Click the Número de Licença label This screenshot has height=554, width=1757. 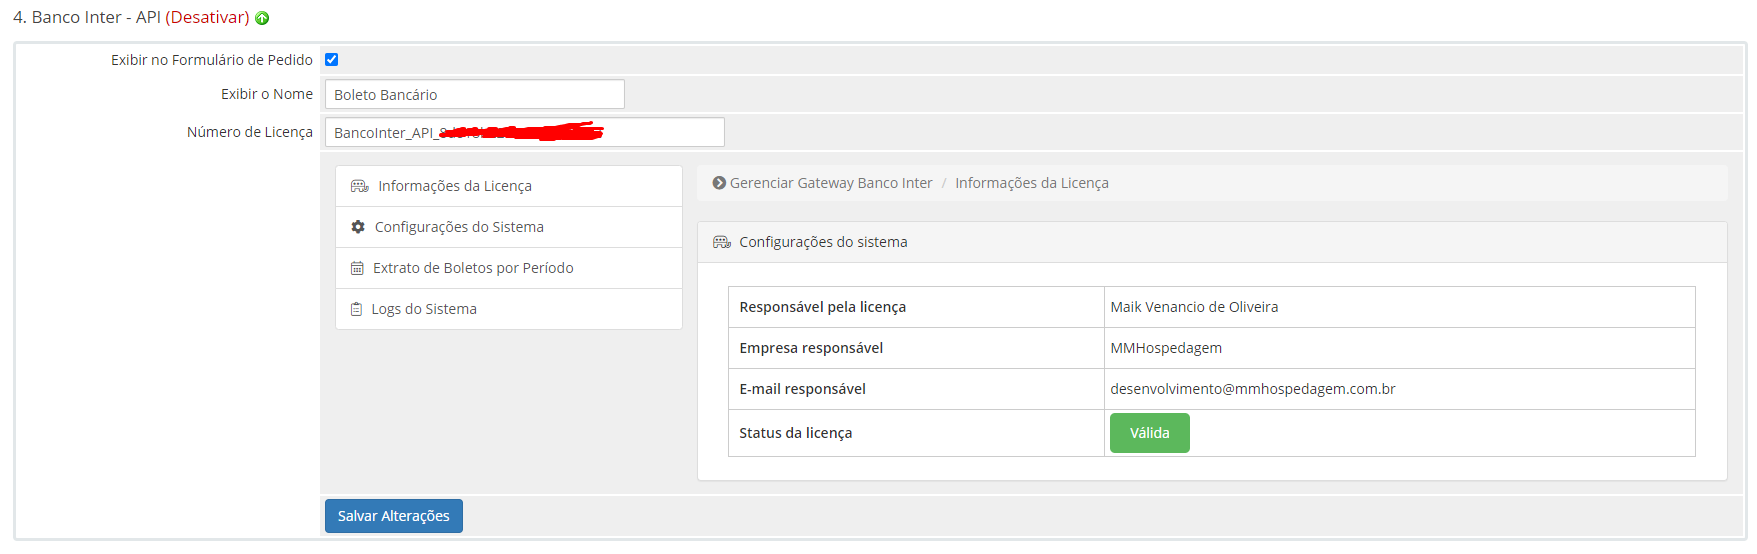(250, 132)
